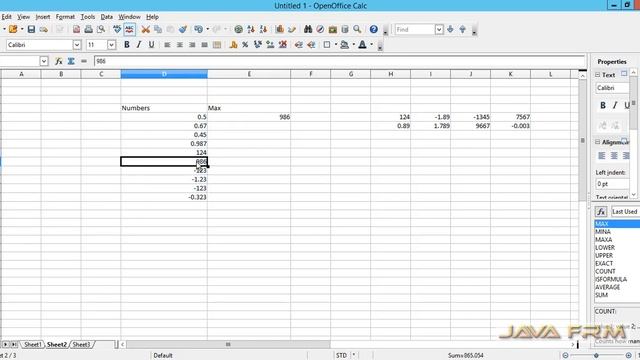Image resolution: width=640 pixels, height=360 pixels.
Task: Click the Undo icon
Action: point(198,29)
